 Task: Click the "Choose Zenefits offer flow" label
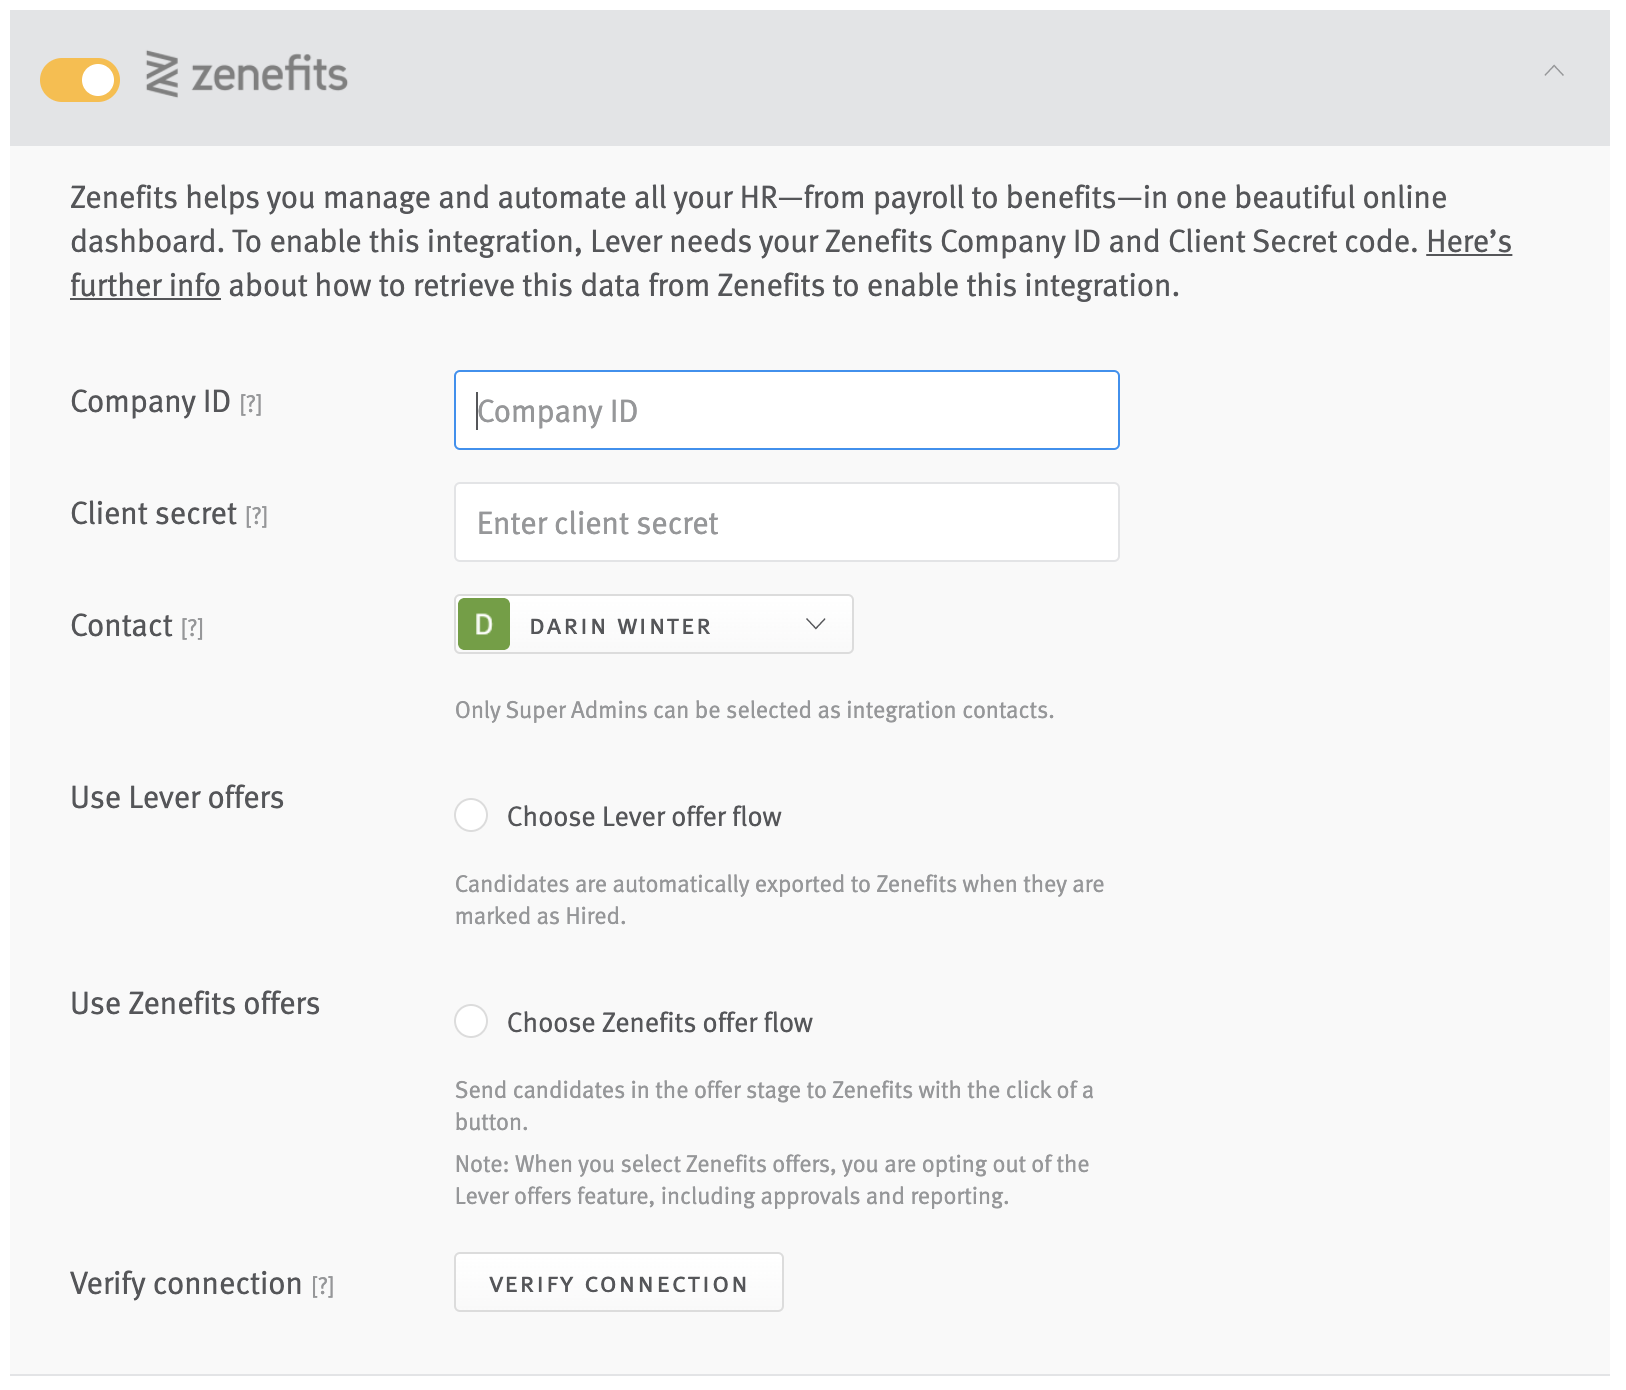pos(659,1023)
